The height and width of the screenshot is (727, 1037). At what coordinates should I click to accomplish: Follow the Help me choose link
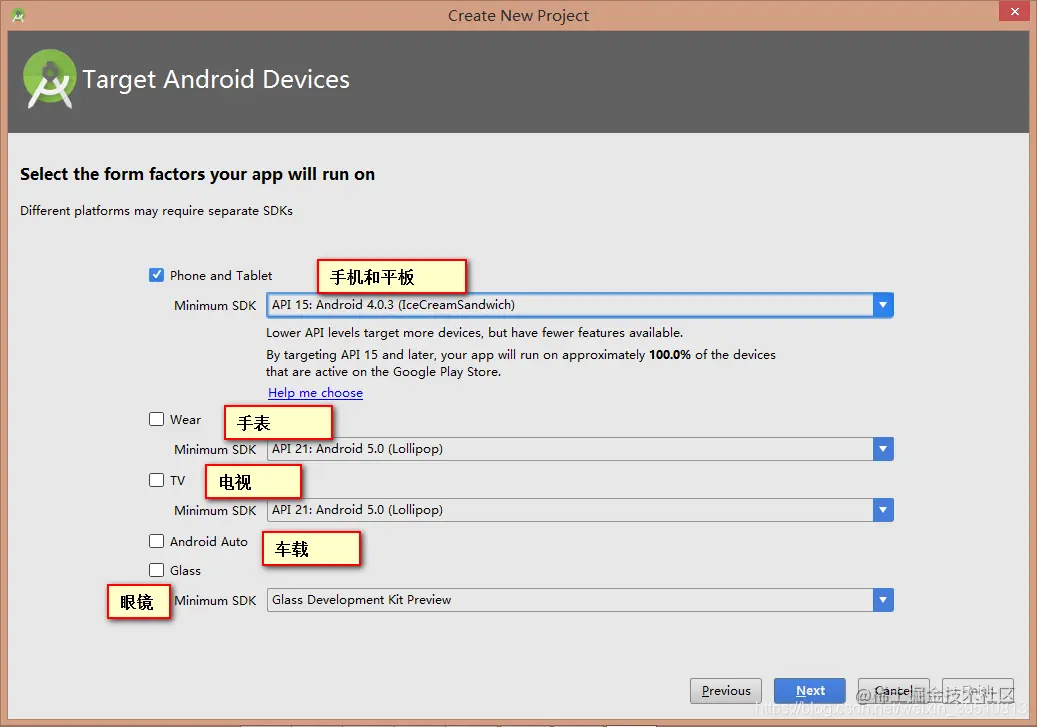(315, 393)
